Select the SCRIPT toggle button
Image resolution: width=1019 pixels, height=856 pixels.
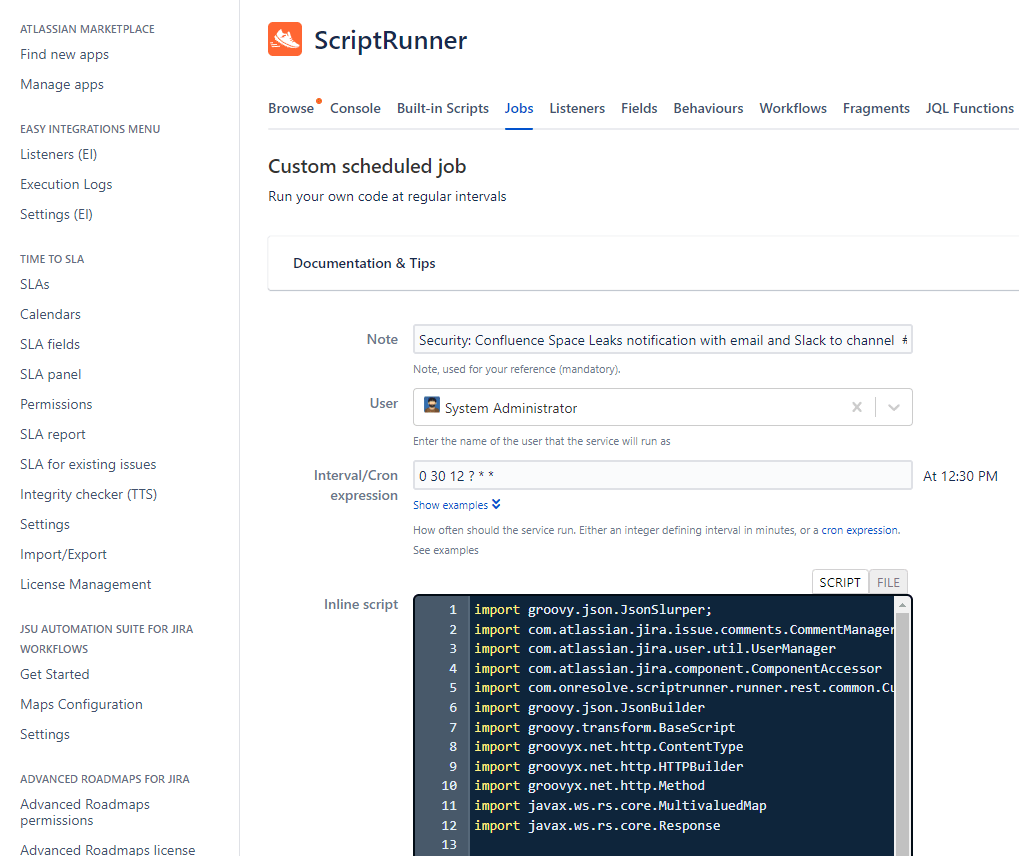click(x=840, y=582)
